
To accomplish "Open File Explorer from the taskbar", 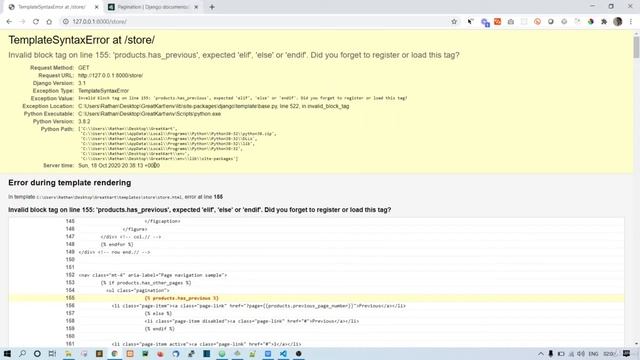I will [68, 353].
